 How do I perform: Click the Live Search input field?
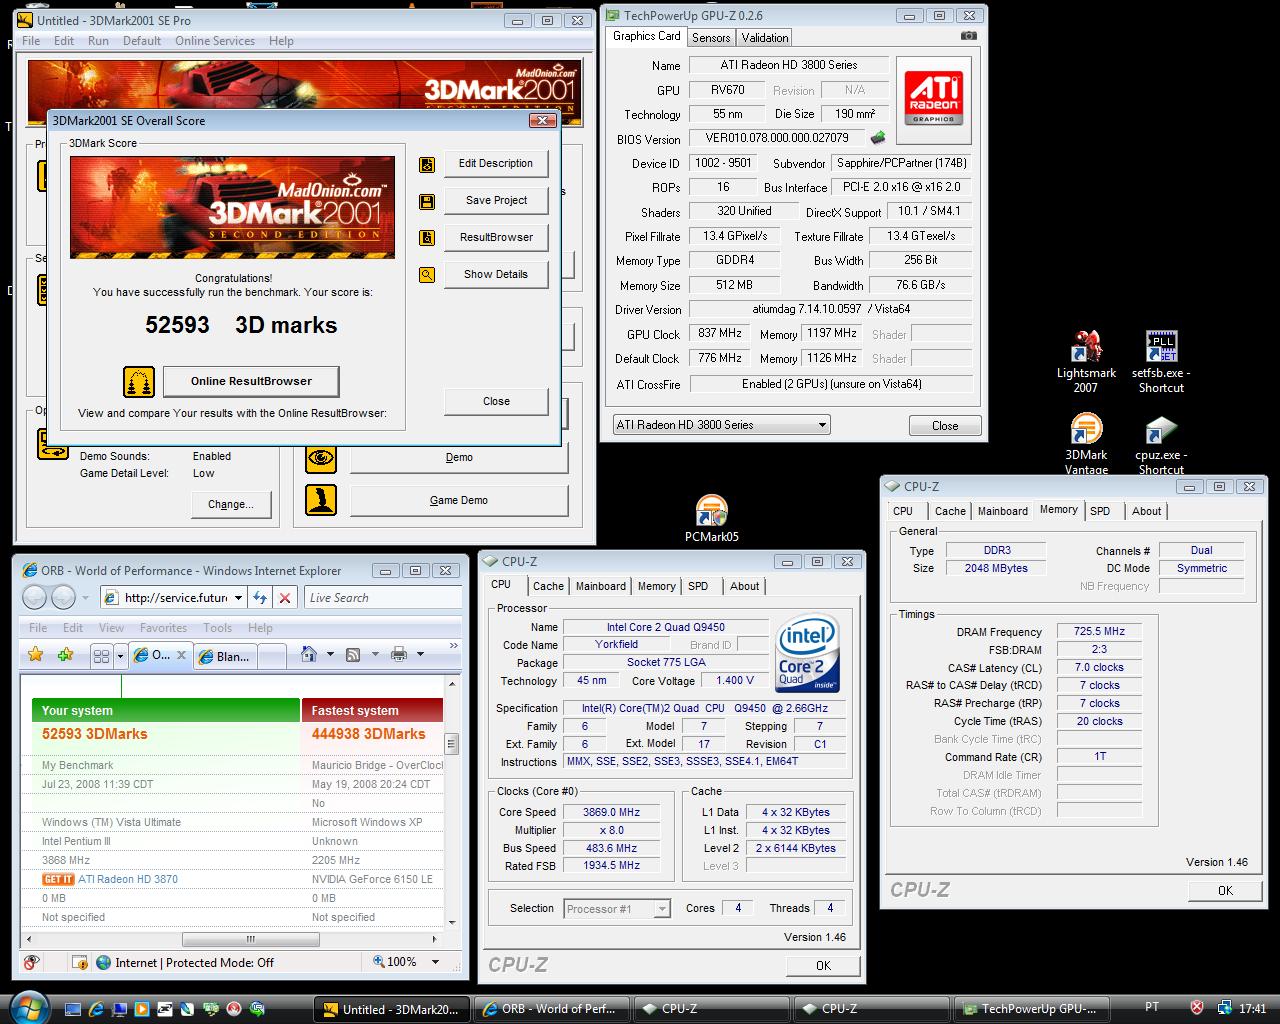pyautogui.click(x=383, y=598)
